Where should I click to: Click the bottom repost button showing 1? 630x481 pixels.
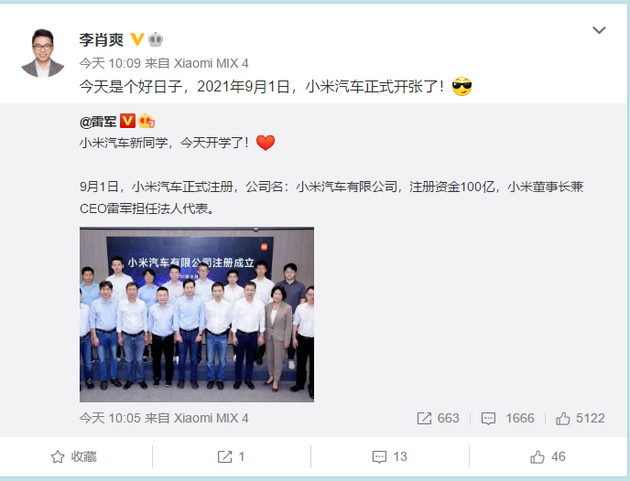[x=231, y=457]
